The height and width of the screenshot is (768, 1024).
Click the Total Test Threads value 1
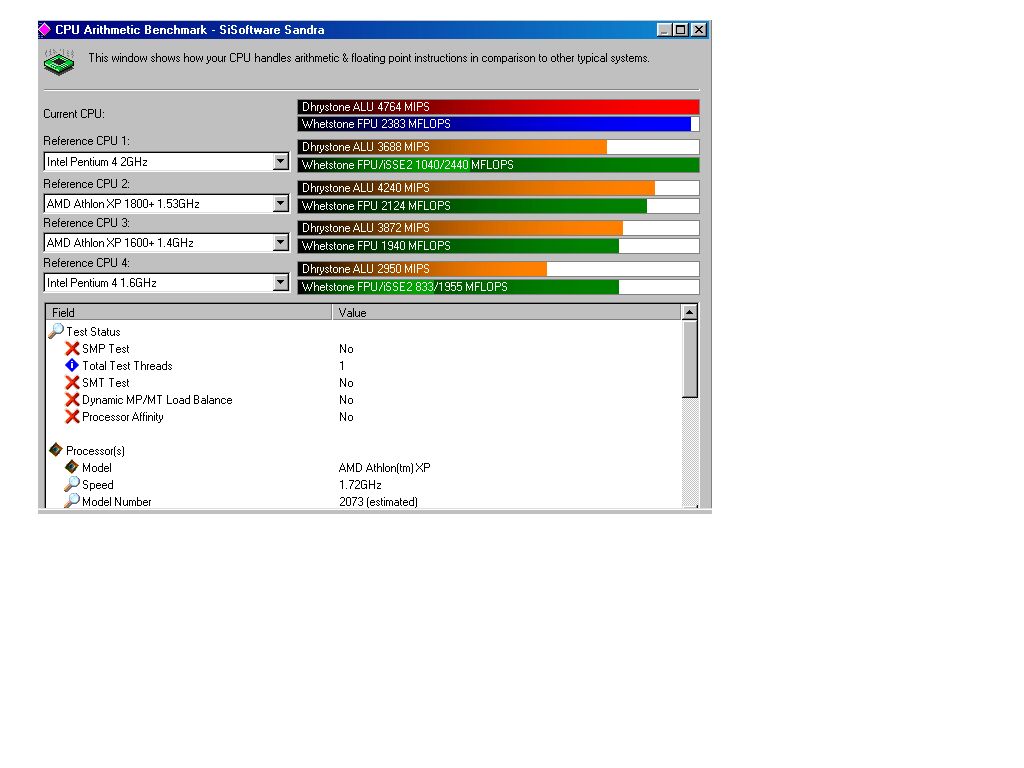pos(342,366)
